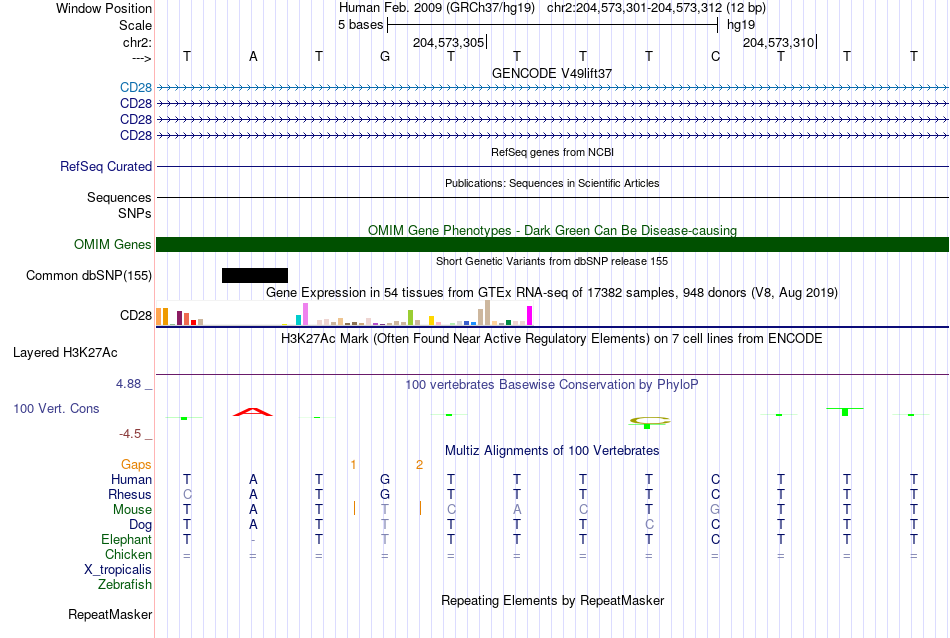Open the RepeatMasker track label
The width and height of the screenshot is (950, 638).
coord(110,615)
